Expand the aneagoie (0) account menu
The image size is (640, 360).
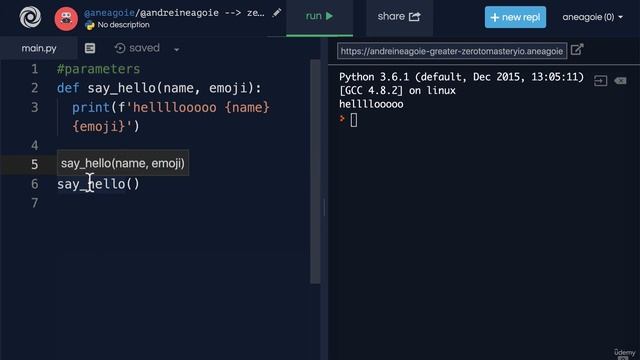point(592,17)
